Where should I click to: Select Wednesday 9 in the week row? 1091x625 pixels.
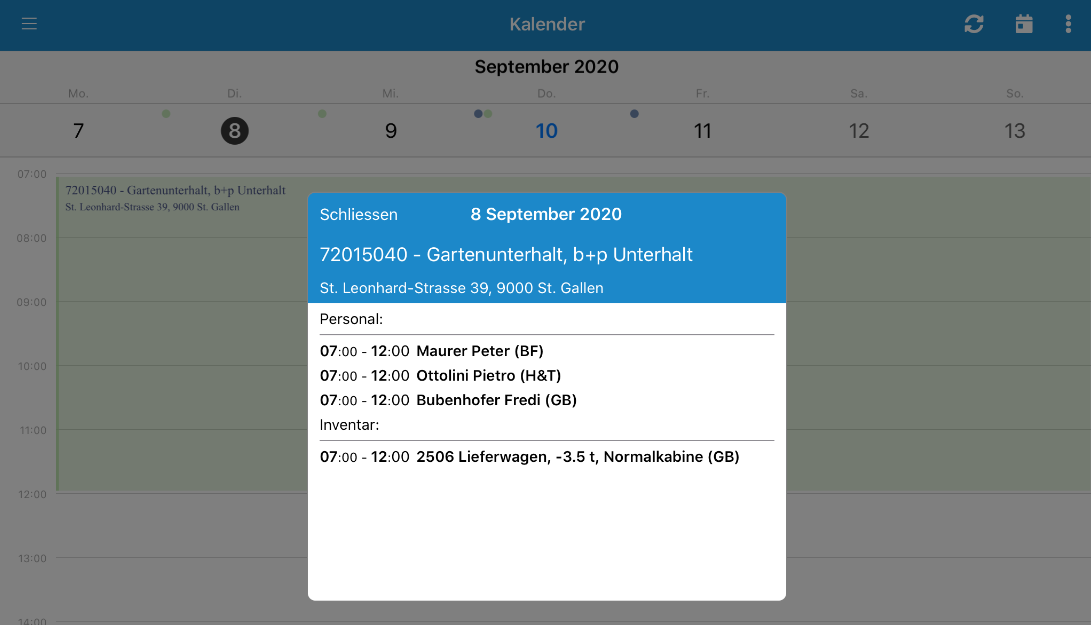390,131
